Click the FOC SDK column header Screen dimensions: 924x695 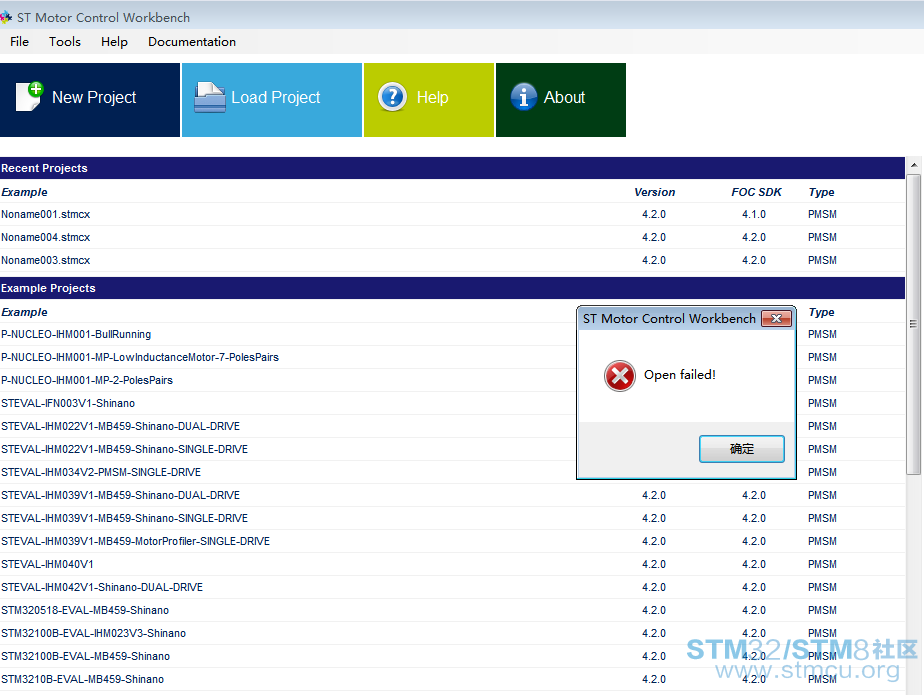tap(756, 192)
